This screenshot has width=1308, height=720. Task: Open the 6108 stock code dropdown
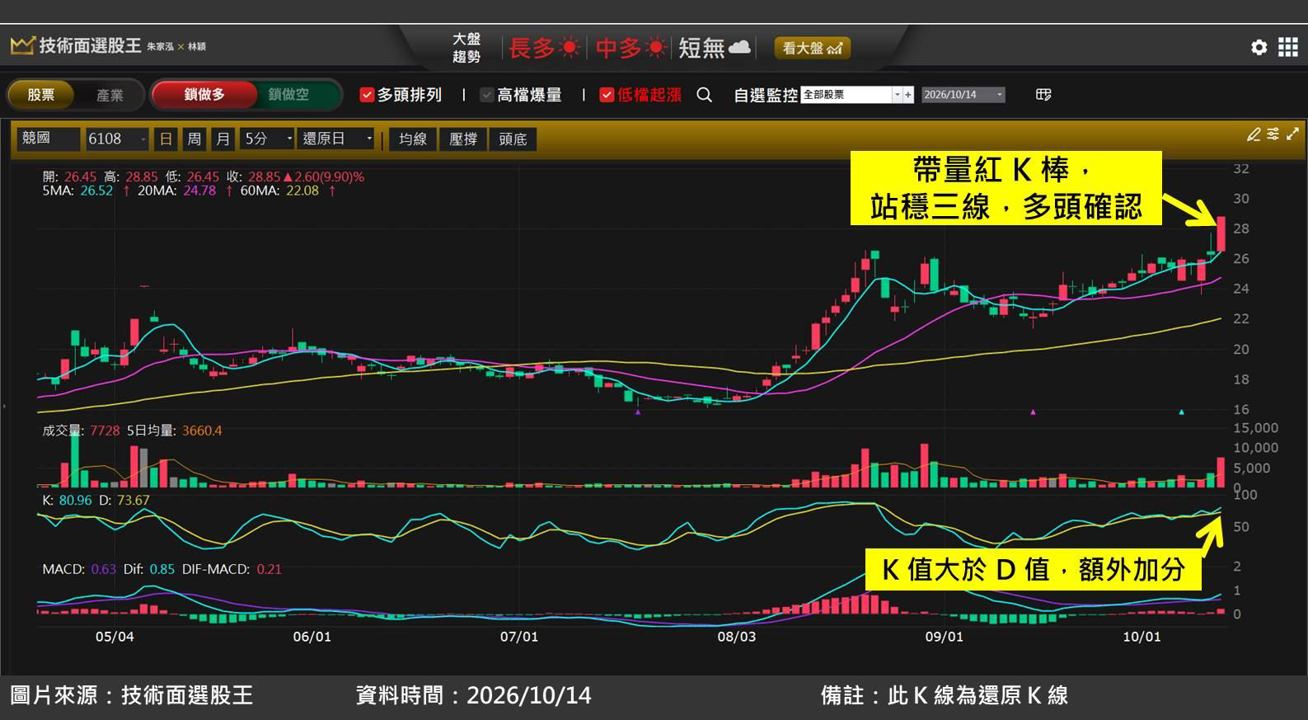[117, 138]
